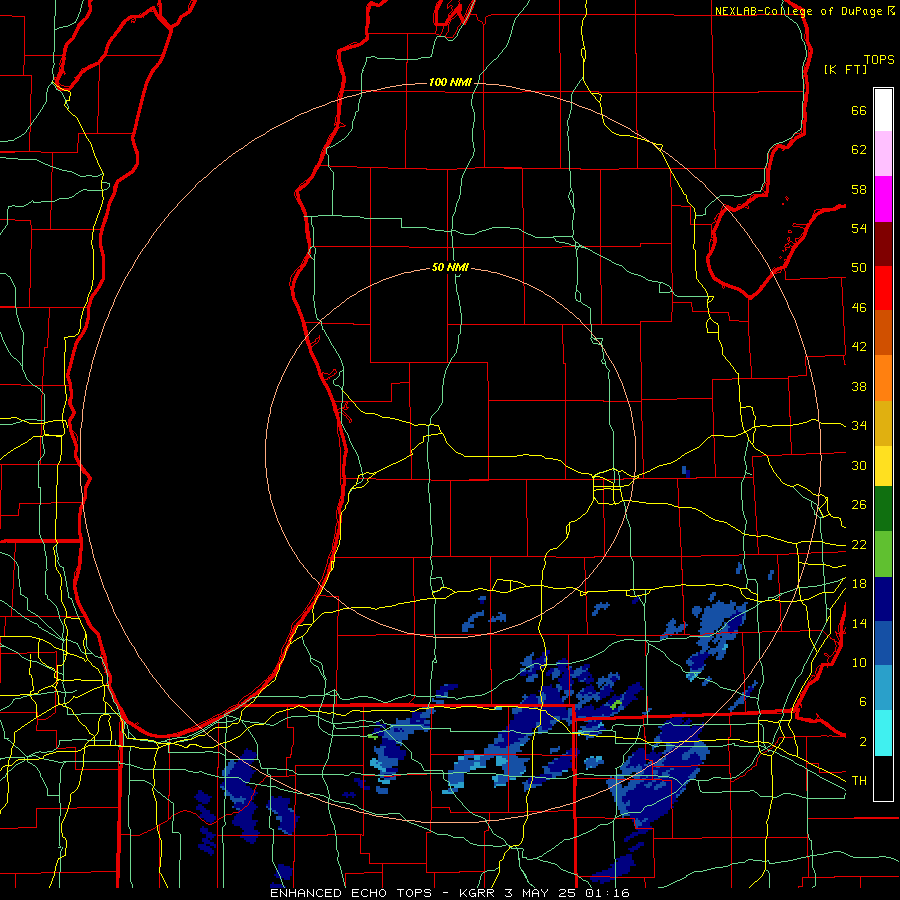Viewport: 900px width, 900px height.
Task: Click the light green 26 kft legend swatch
Action: click(x=883, y=554)
